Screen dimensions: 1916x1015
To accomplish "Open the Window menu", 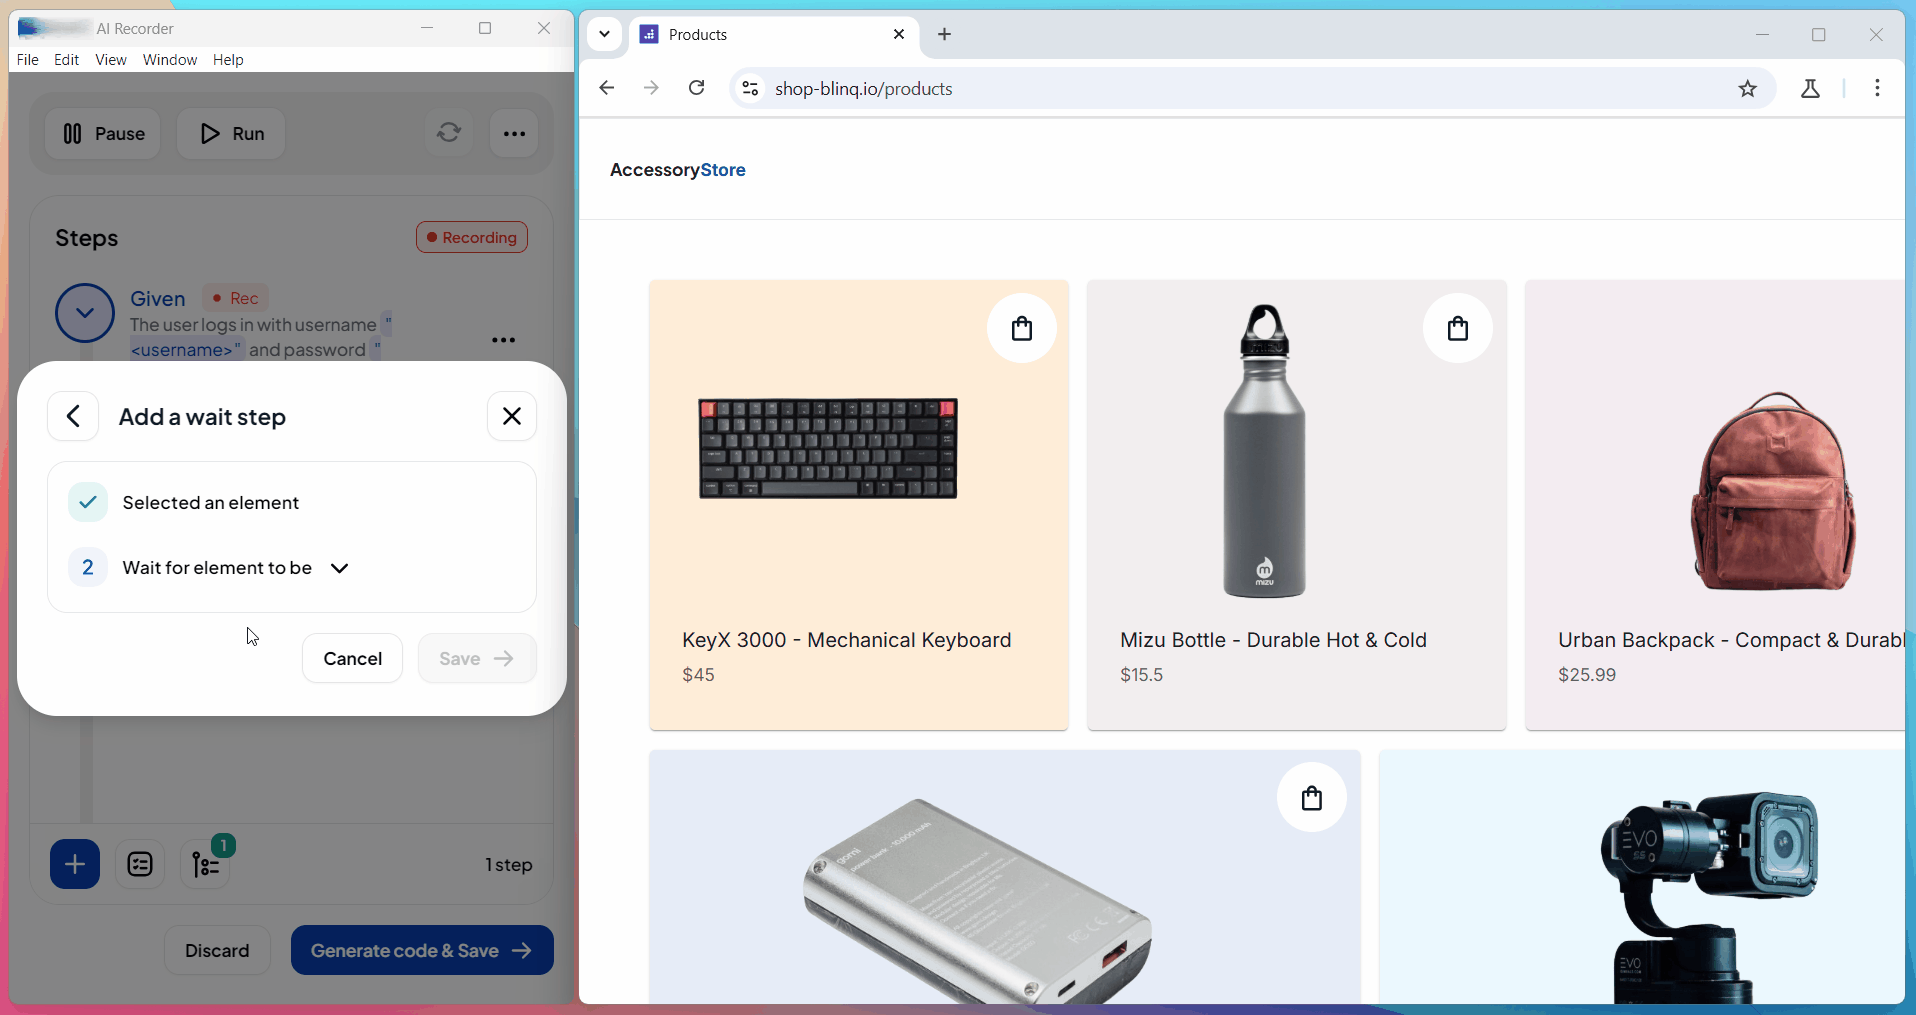I will click(169, 60).
